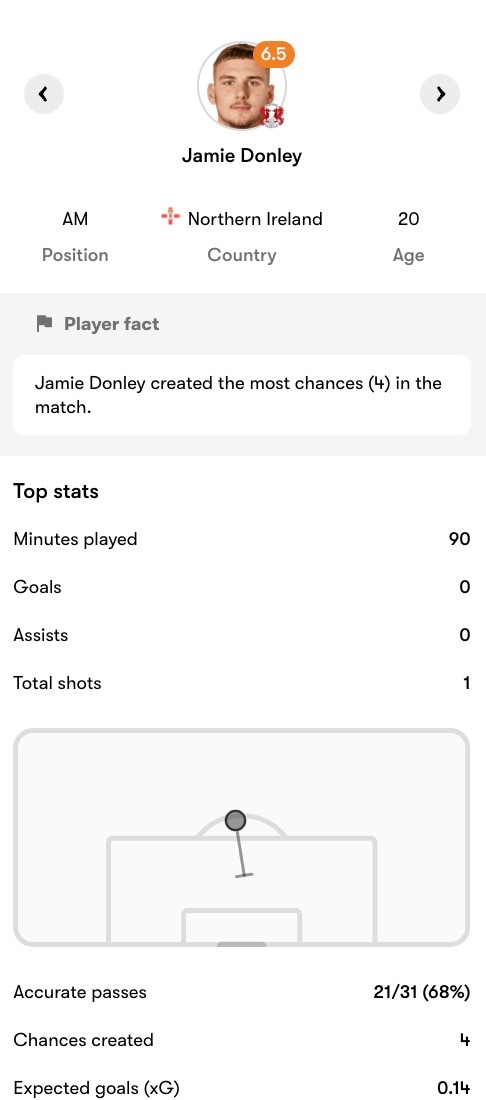
Task: Tap the Northern Ireland flag icon
Action: click(170, 218)
